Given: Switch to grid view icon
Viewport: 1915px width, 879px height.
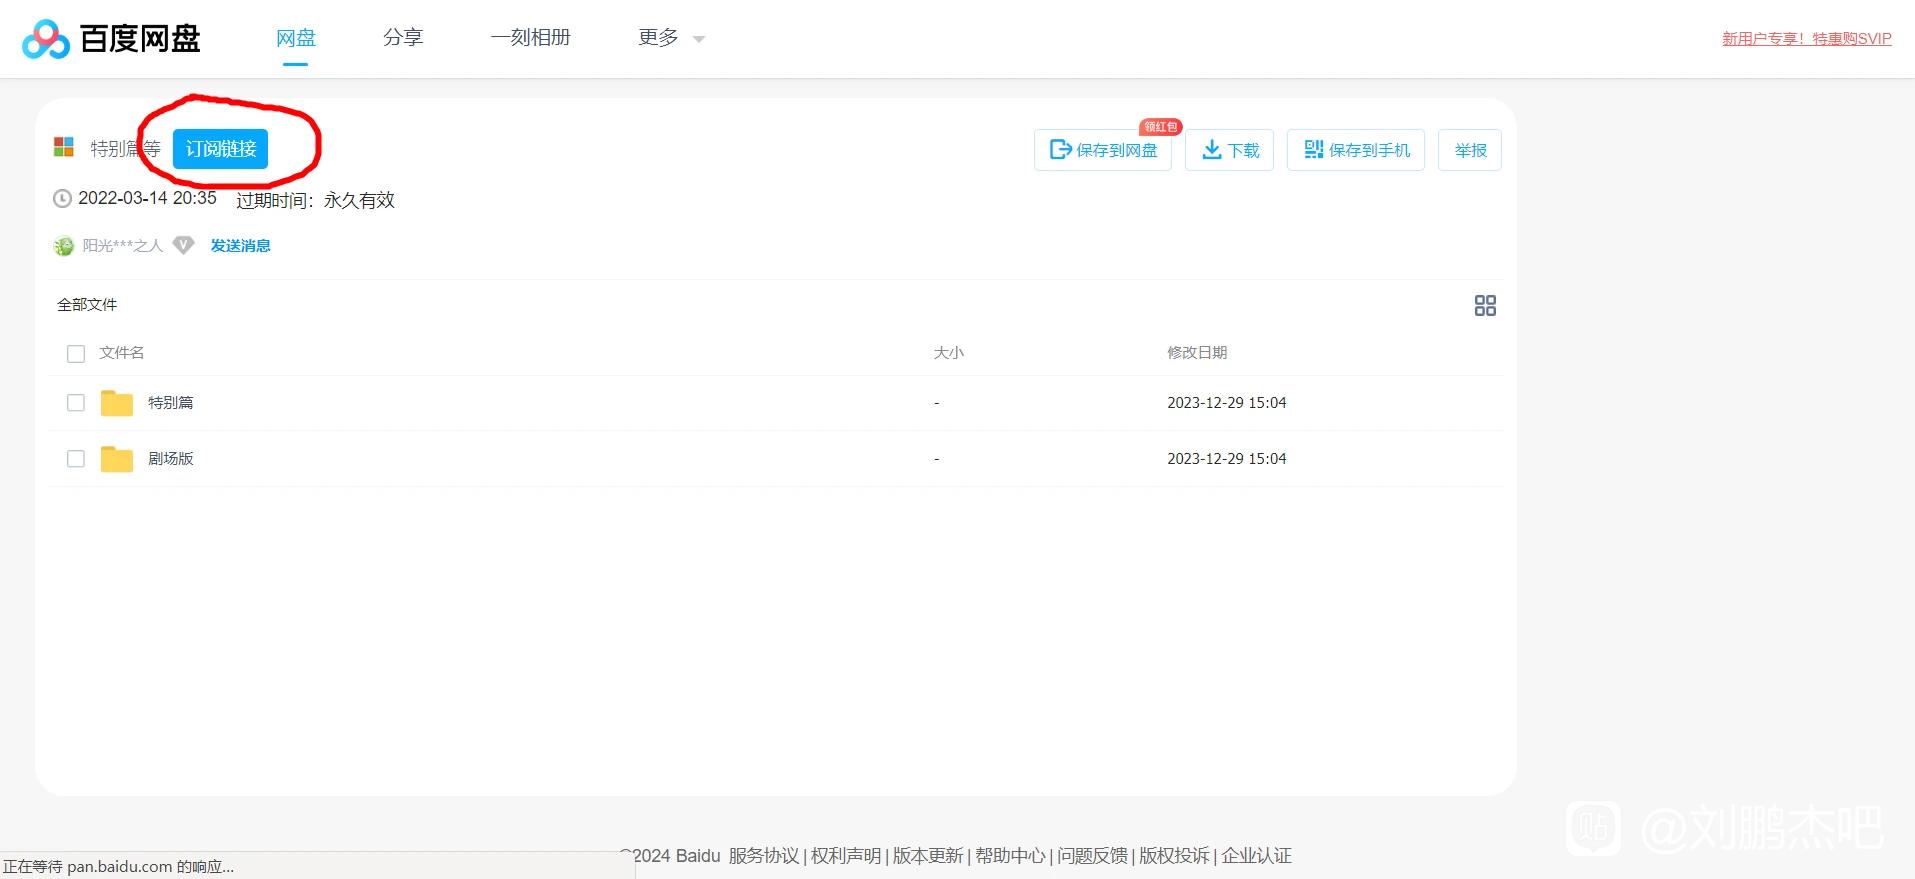Looking at the screenshot, I should click(x=1485, y=306).
